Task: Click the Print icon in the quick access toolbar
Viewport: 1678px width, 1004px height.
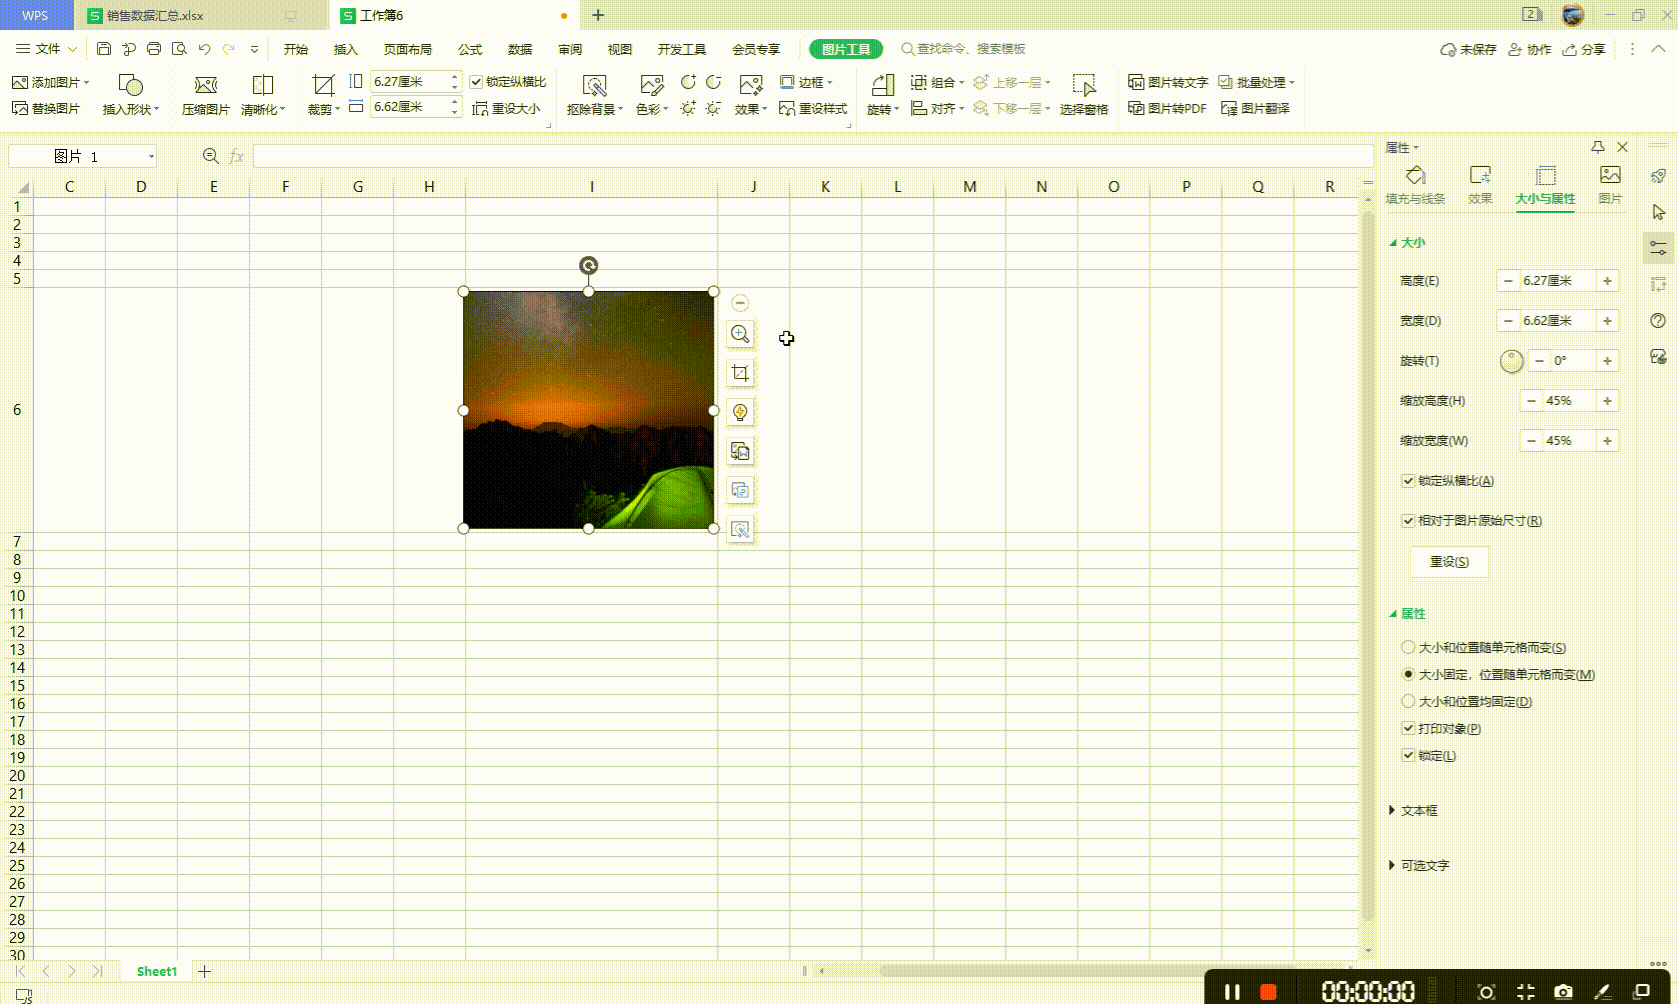Action: (154, 48)
